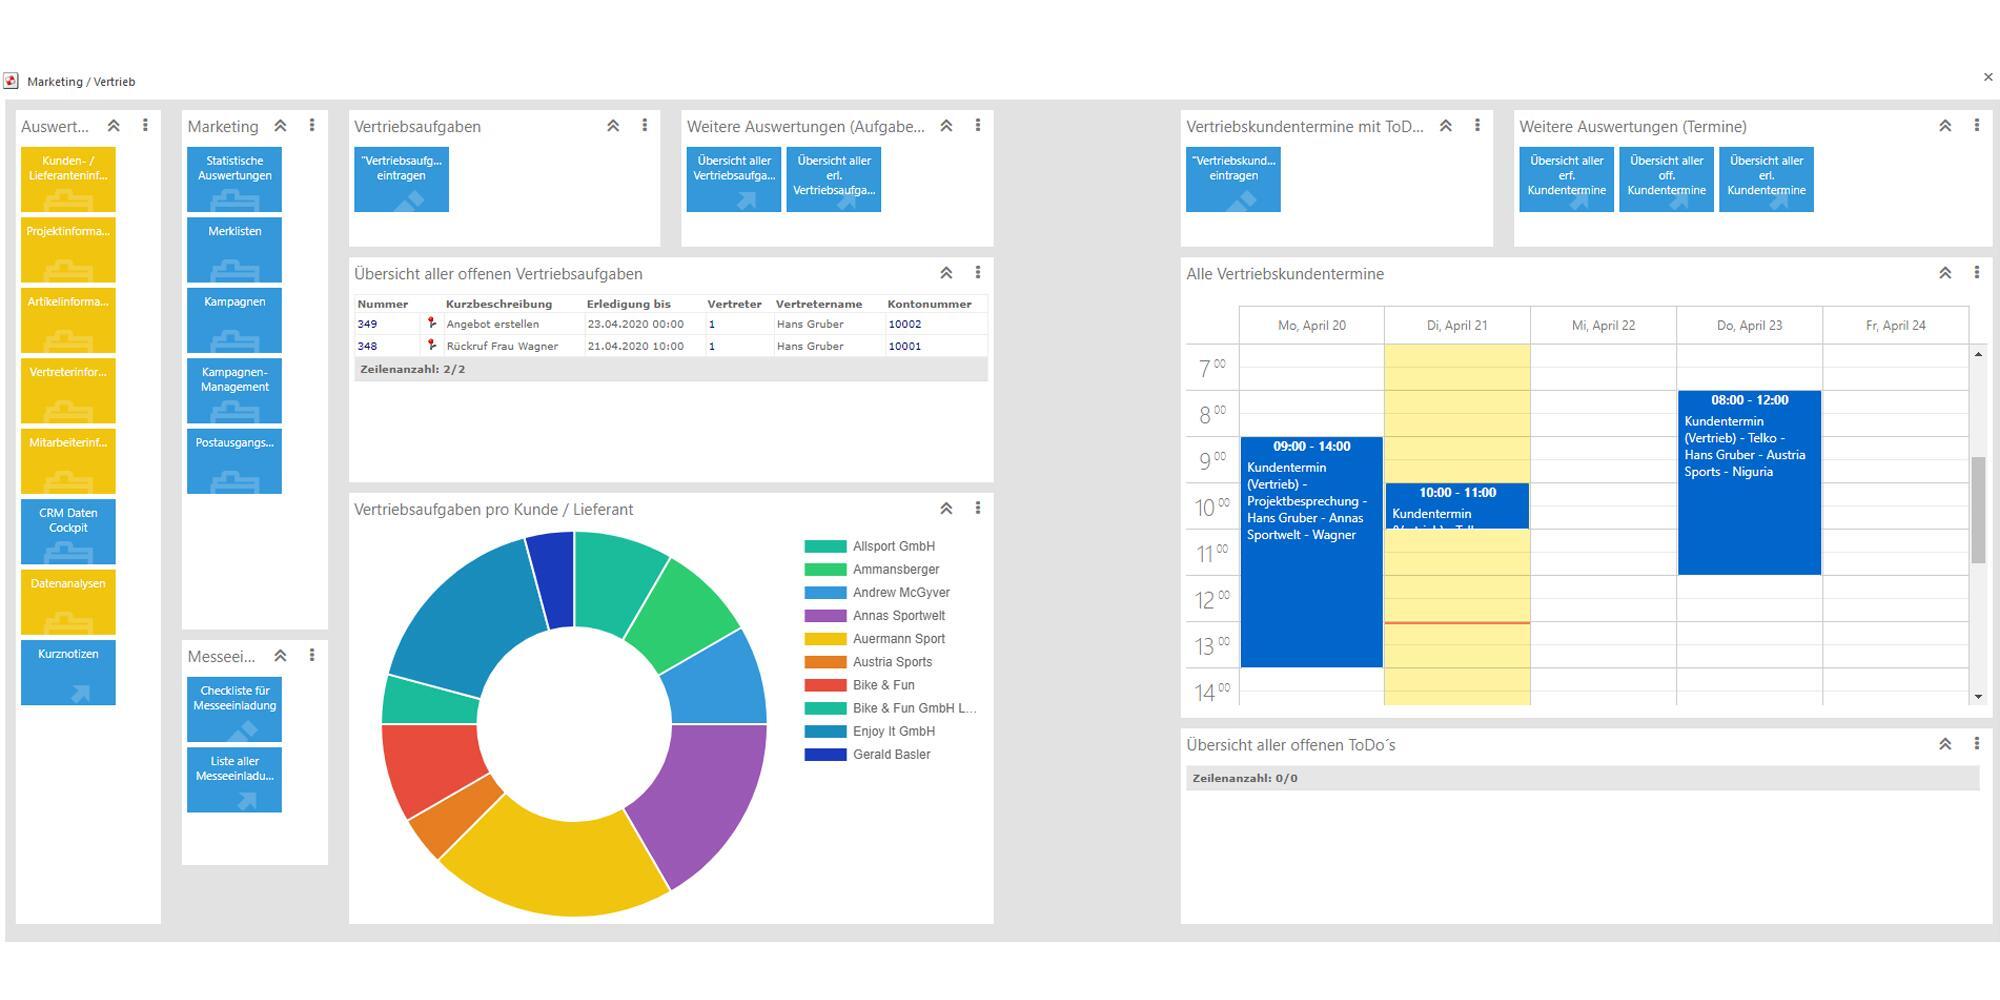
Task: Click Allsport GmbH legend swatch
Action: click(x=825, y=547)
